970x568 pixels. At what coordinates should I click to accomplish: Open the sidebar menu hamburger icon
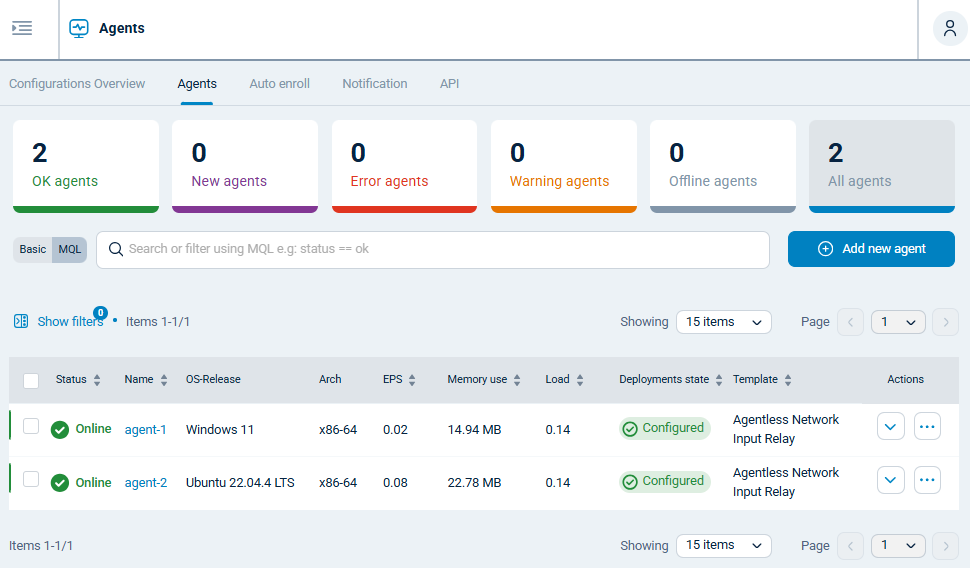pos(22,28)
